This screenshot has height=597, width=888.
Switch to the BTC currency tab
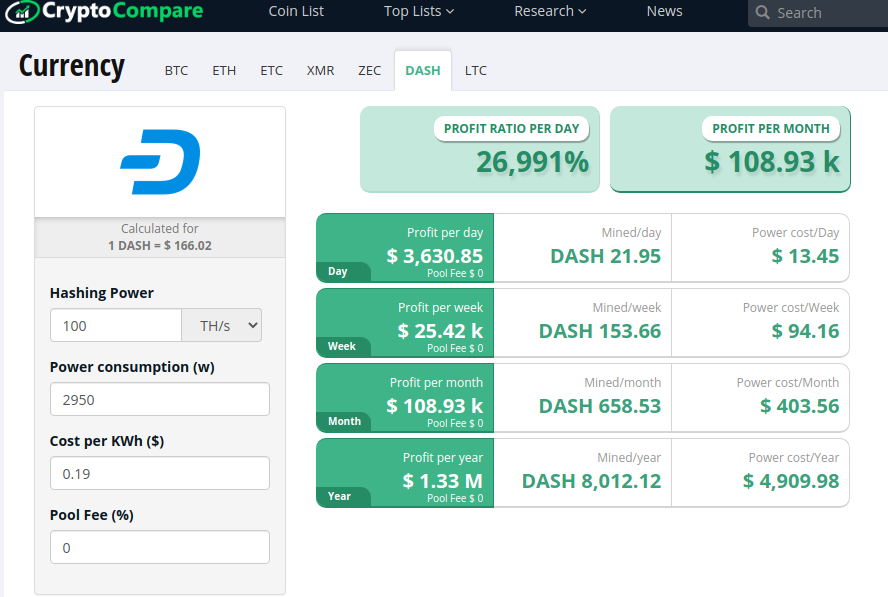[x=176, y=71]
